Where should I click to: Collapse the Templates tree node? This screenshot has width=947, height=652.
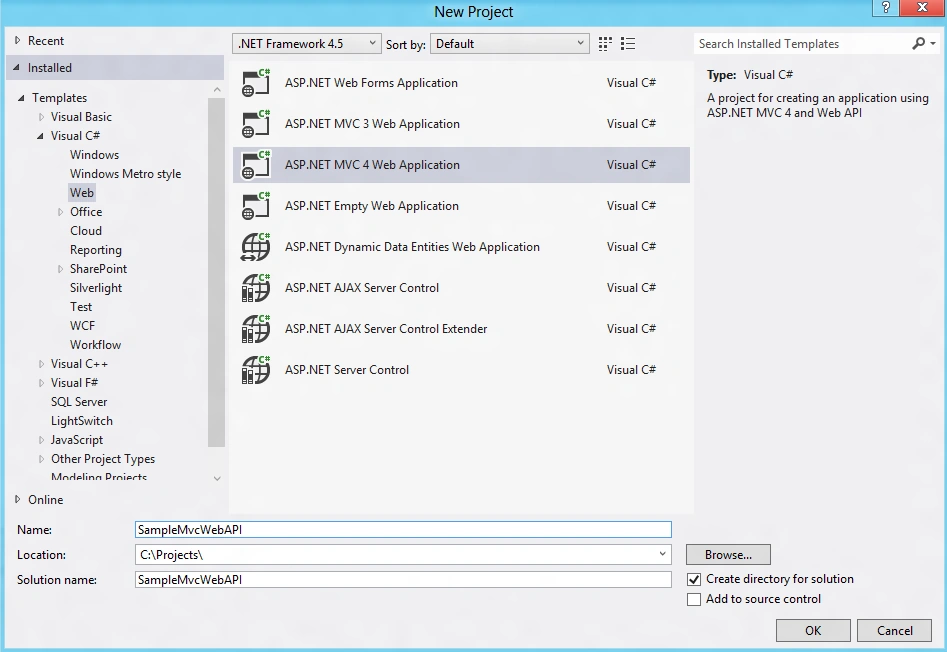pyautogui.click(x=21, y=98)
